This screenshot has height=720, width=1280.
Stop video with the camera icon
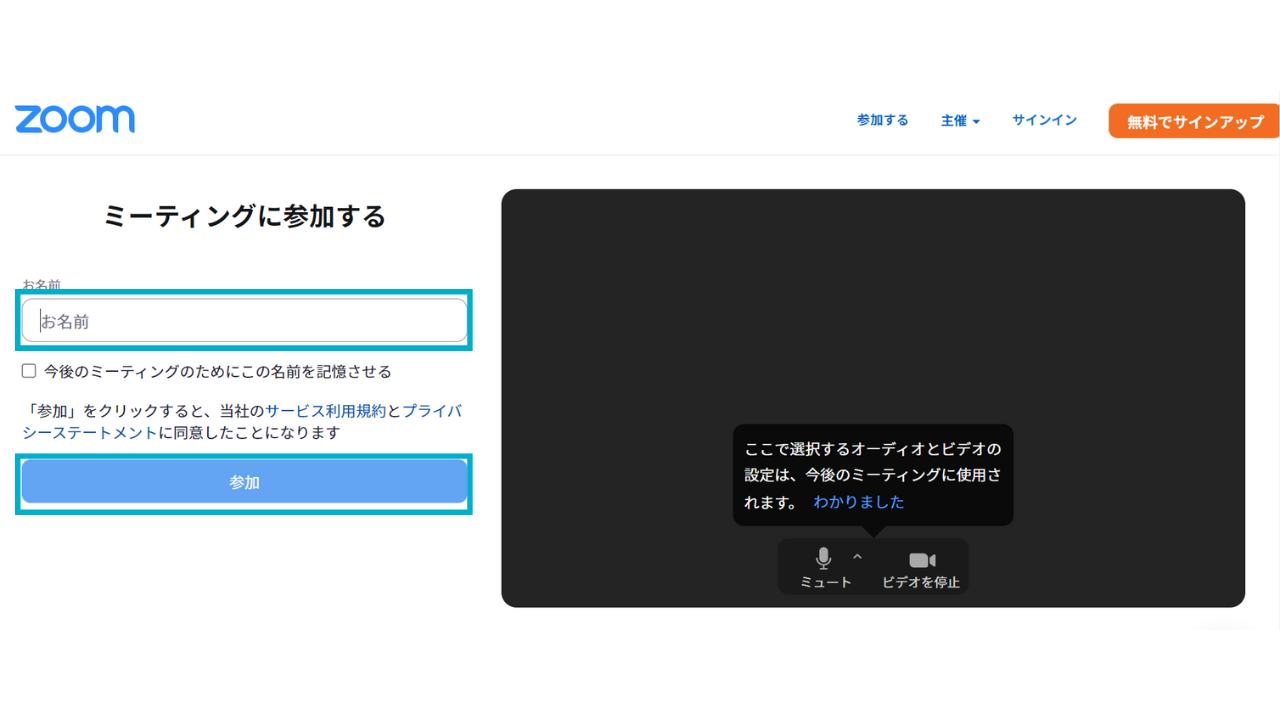(x=922, y=560)
